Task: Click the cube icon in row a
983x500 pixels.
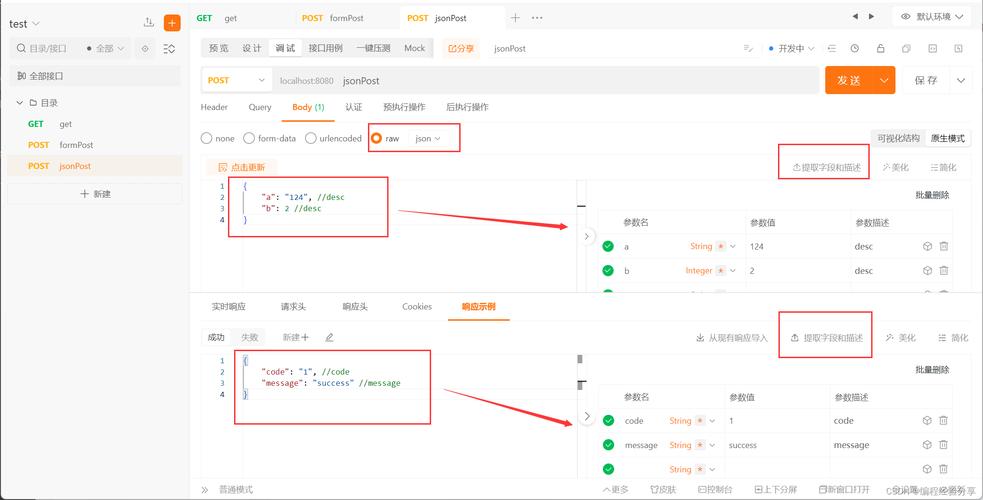Action: pos(927,246)
